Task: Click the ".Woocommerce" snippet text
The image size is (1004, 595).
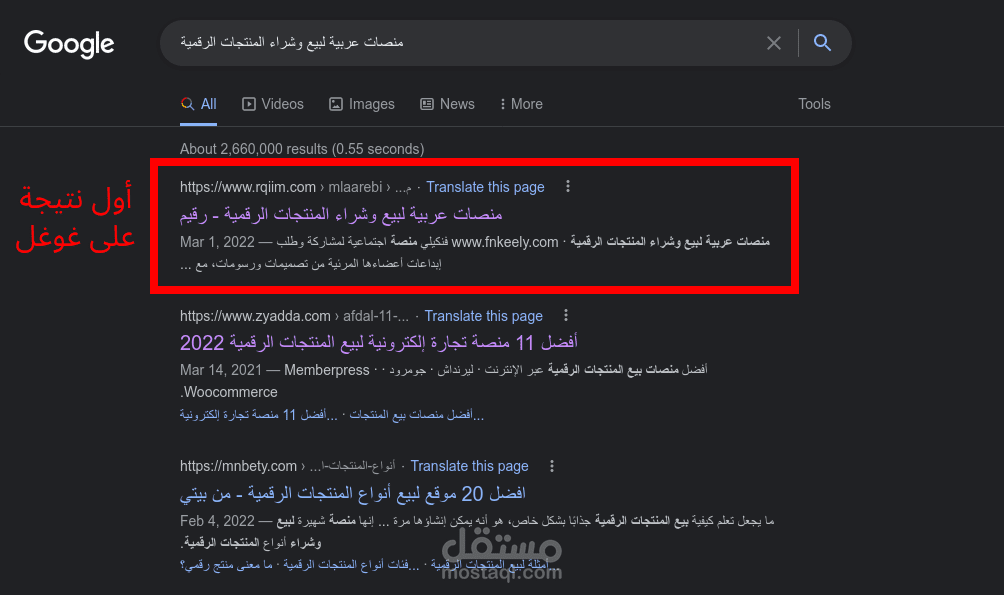Action: point(229,392)
